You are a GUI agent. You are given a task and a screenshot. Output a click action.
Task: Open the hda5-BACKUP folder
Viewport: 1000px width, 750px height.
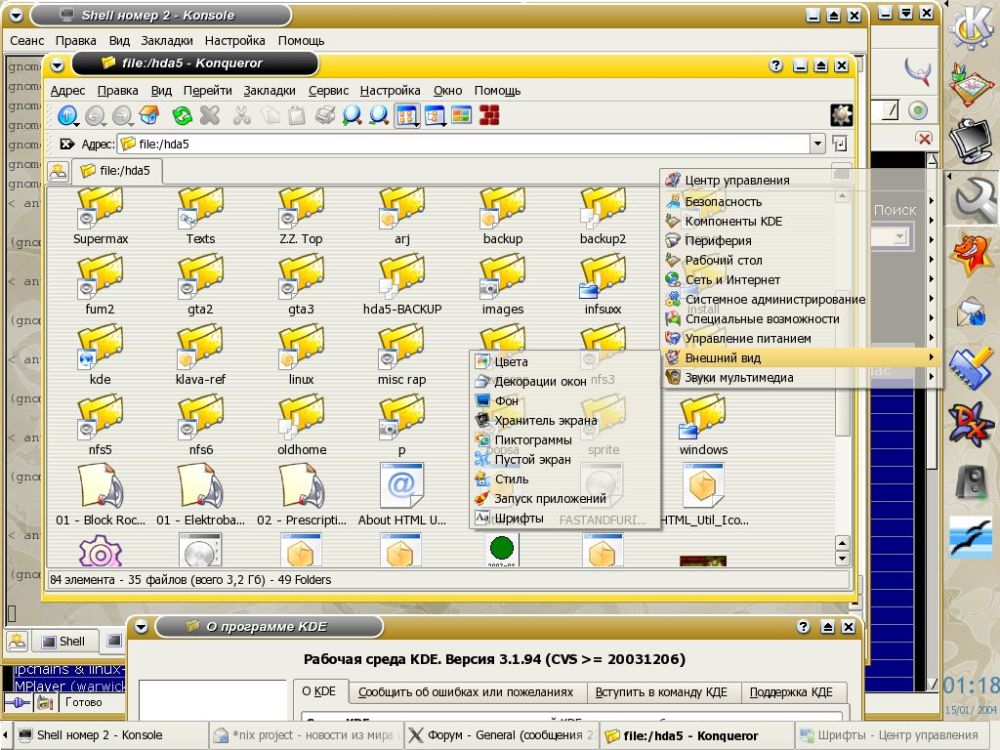pos(402,286)
